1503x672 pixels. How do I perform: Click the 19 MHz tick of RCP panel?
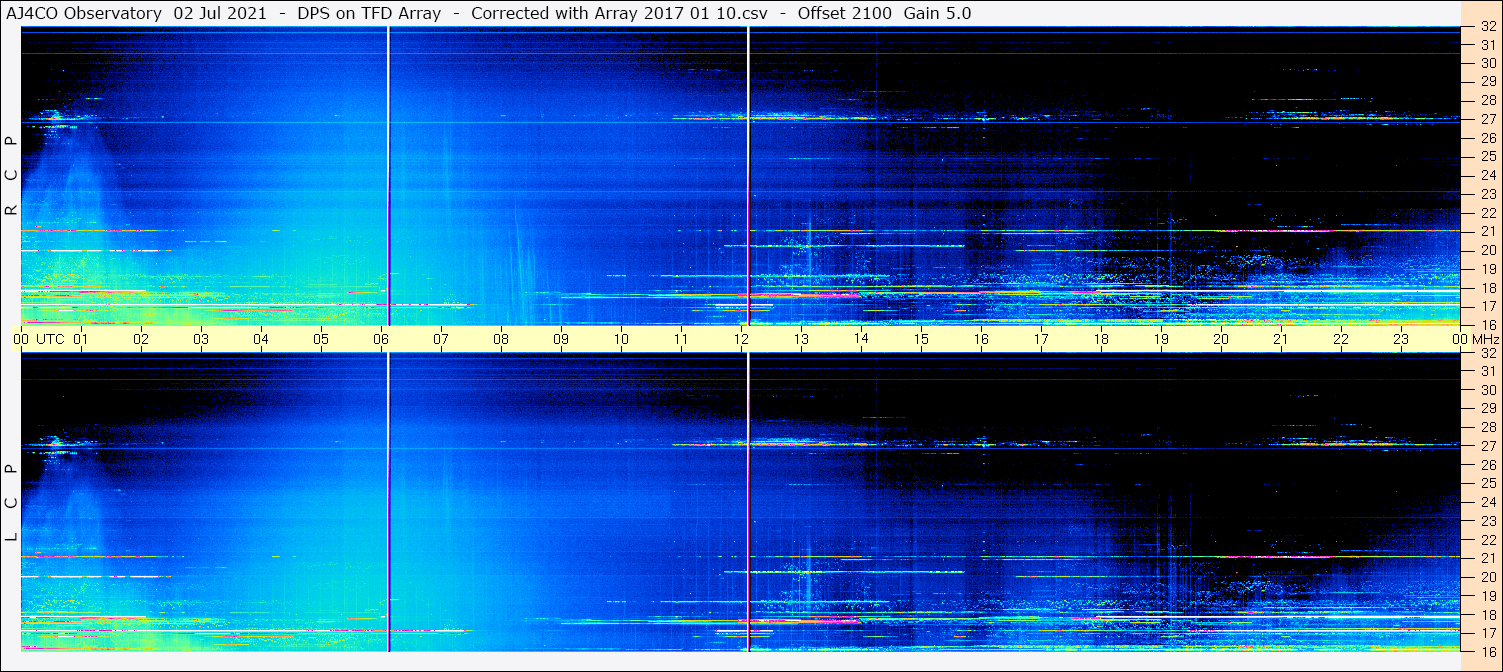pyautogui.click(x=1487, y=269)
